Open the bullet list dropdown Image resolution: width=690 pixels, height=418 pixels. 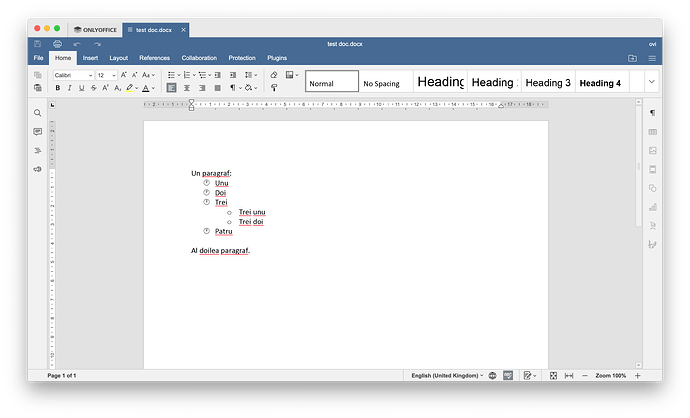coord(179,75)
